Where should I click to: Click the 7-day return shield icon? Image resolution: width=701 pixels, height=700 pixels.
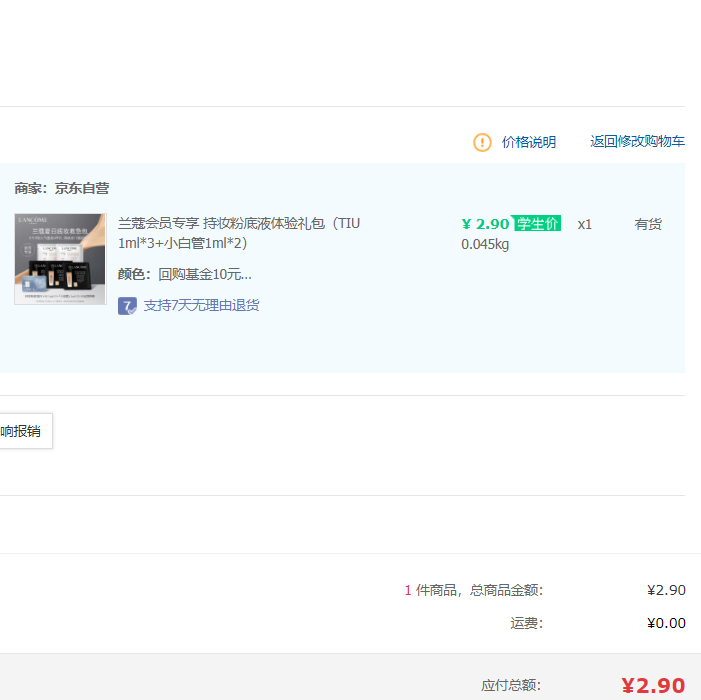click(x=127, y=305)
